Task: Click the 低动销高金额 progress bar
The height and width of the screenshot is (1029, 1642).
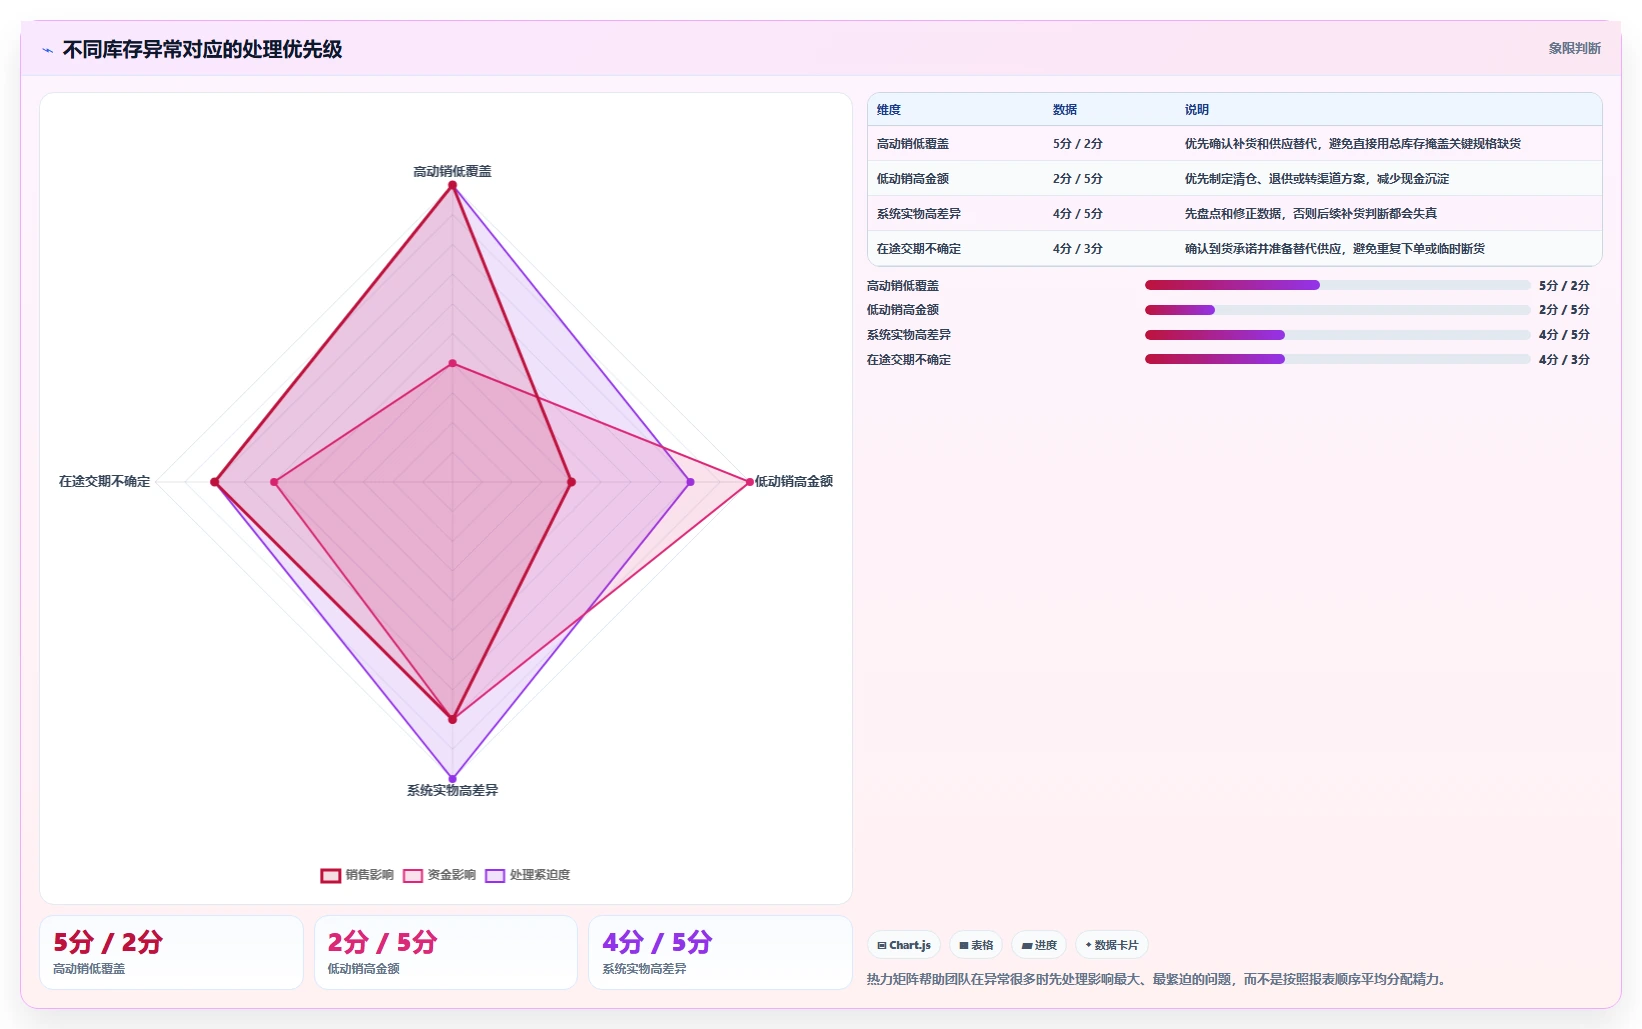Action: 1337,310
